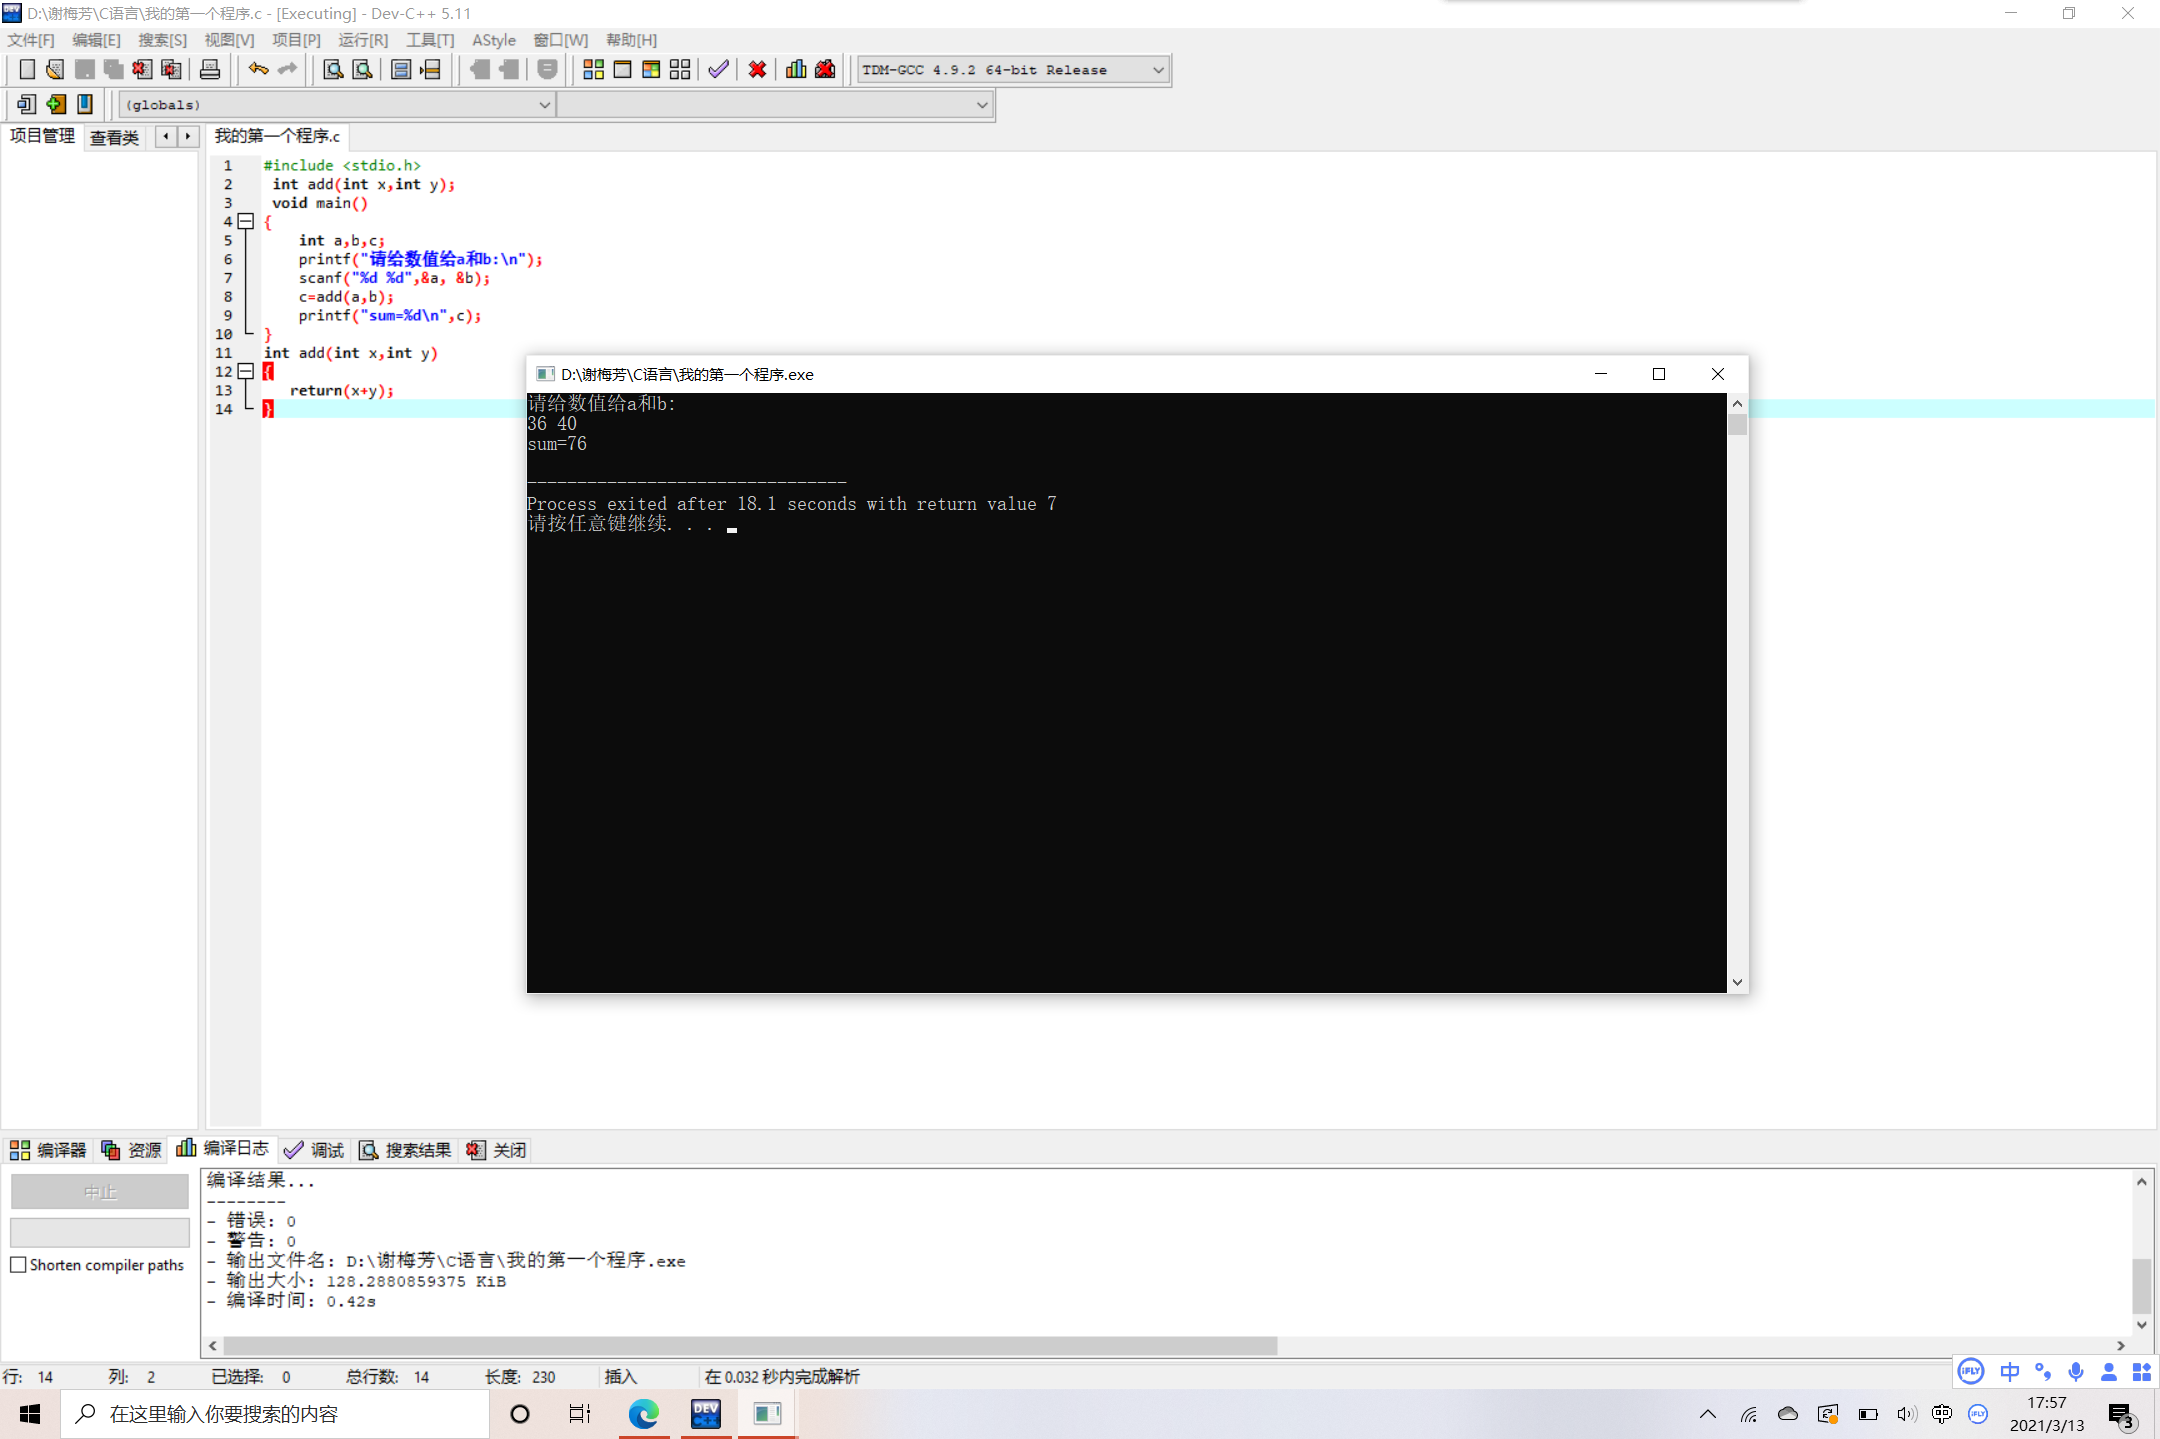This screenshot has height=1439, width=2160.
Task: Click the Profile analysis chart icon
Action: [x=796, y=69]
